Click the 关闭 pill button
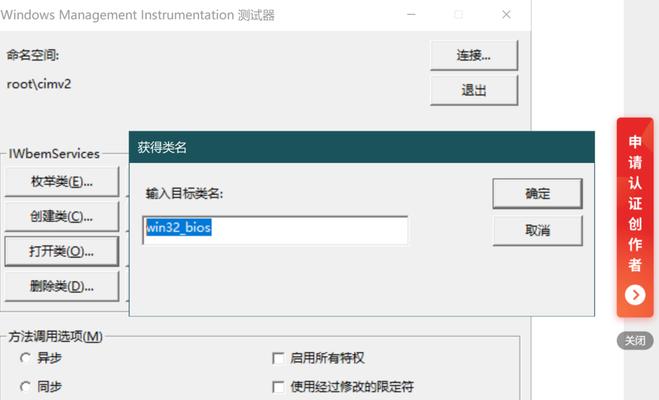 click(x=635, y=340)
